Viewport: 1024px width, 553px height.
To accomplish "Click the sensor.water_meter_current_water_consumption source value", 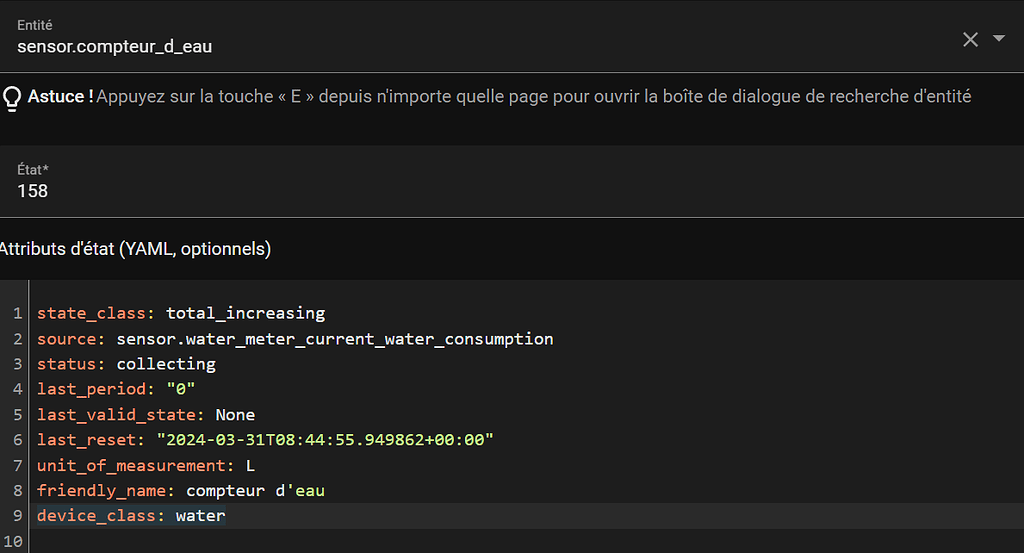I will pyautogui.click(x=335, y=339).
